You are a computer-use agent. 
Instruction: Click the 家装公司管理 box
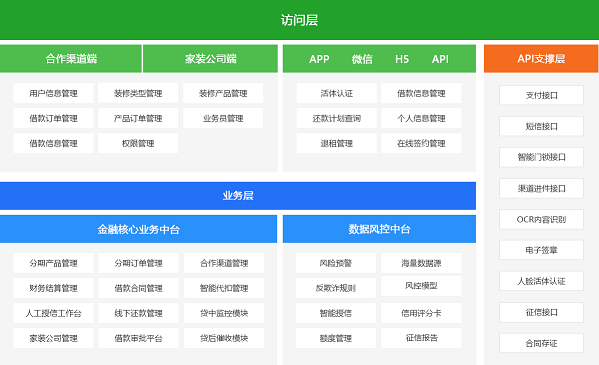pyautogui.click(x=53, y=338)
